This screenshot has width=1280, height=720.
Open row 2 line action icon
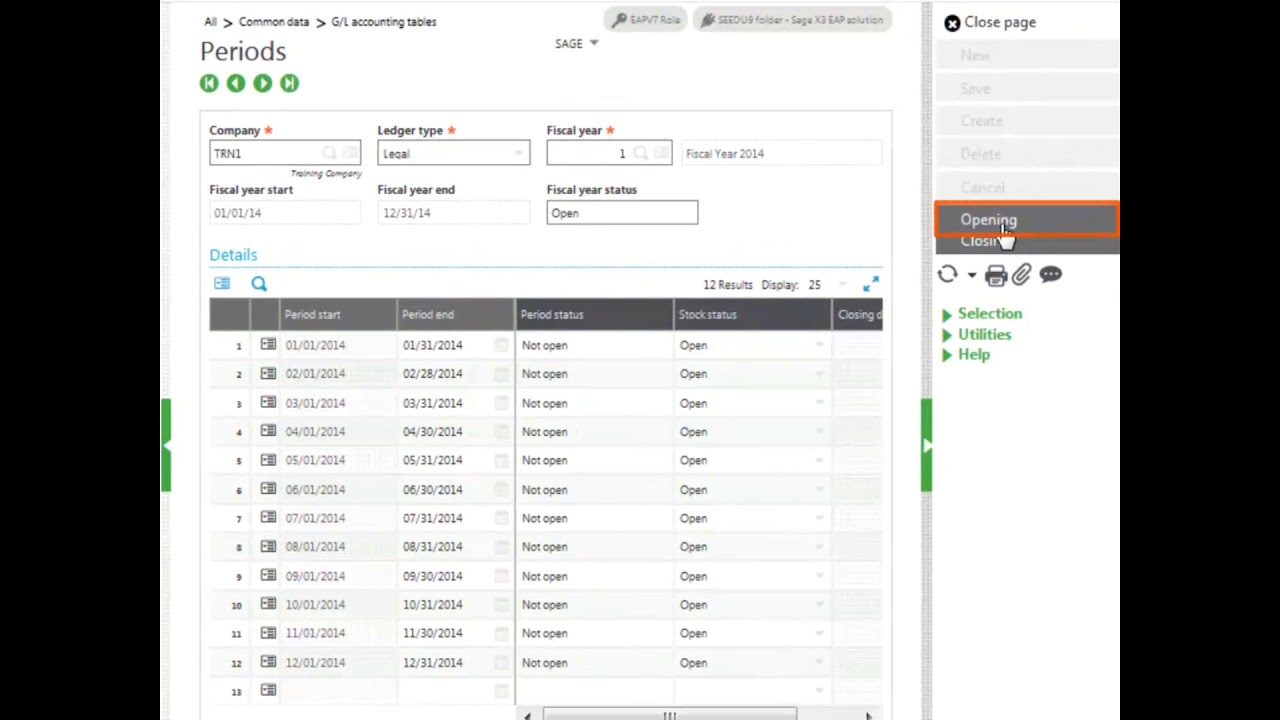(268, 373)
